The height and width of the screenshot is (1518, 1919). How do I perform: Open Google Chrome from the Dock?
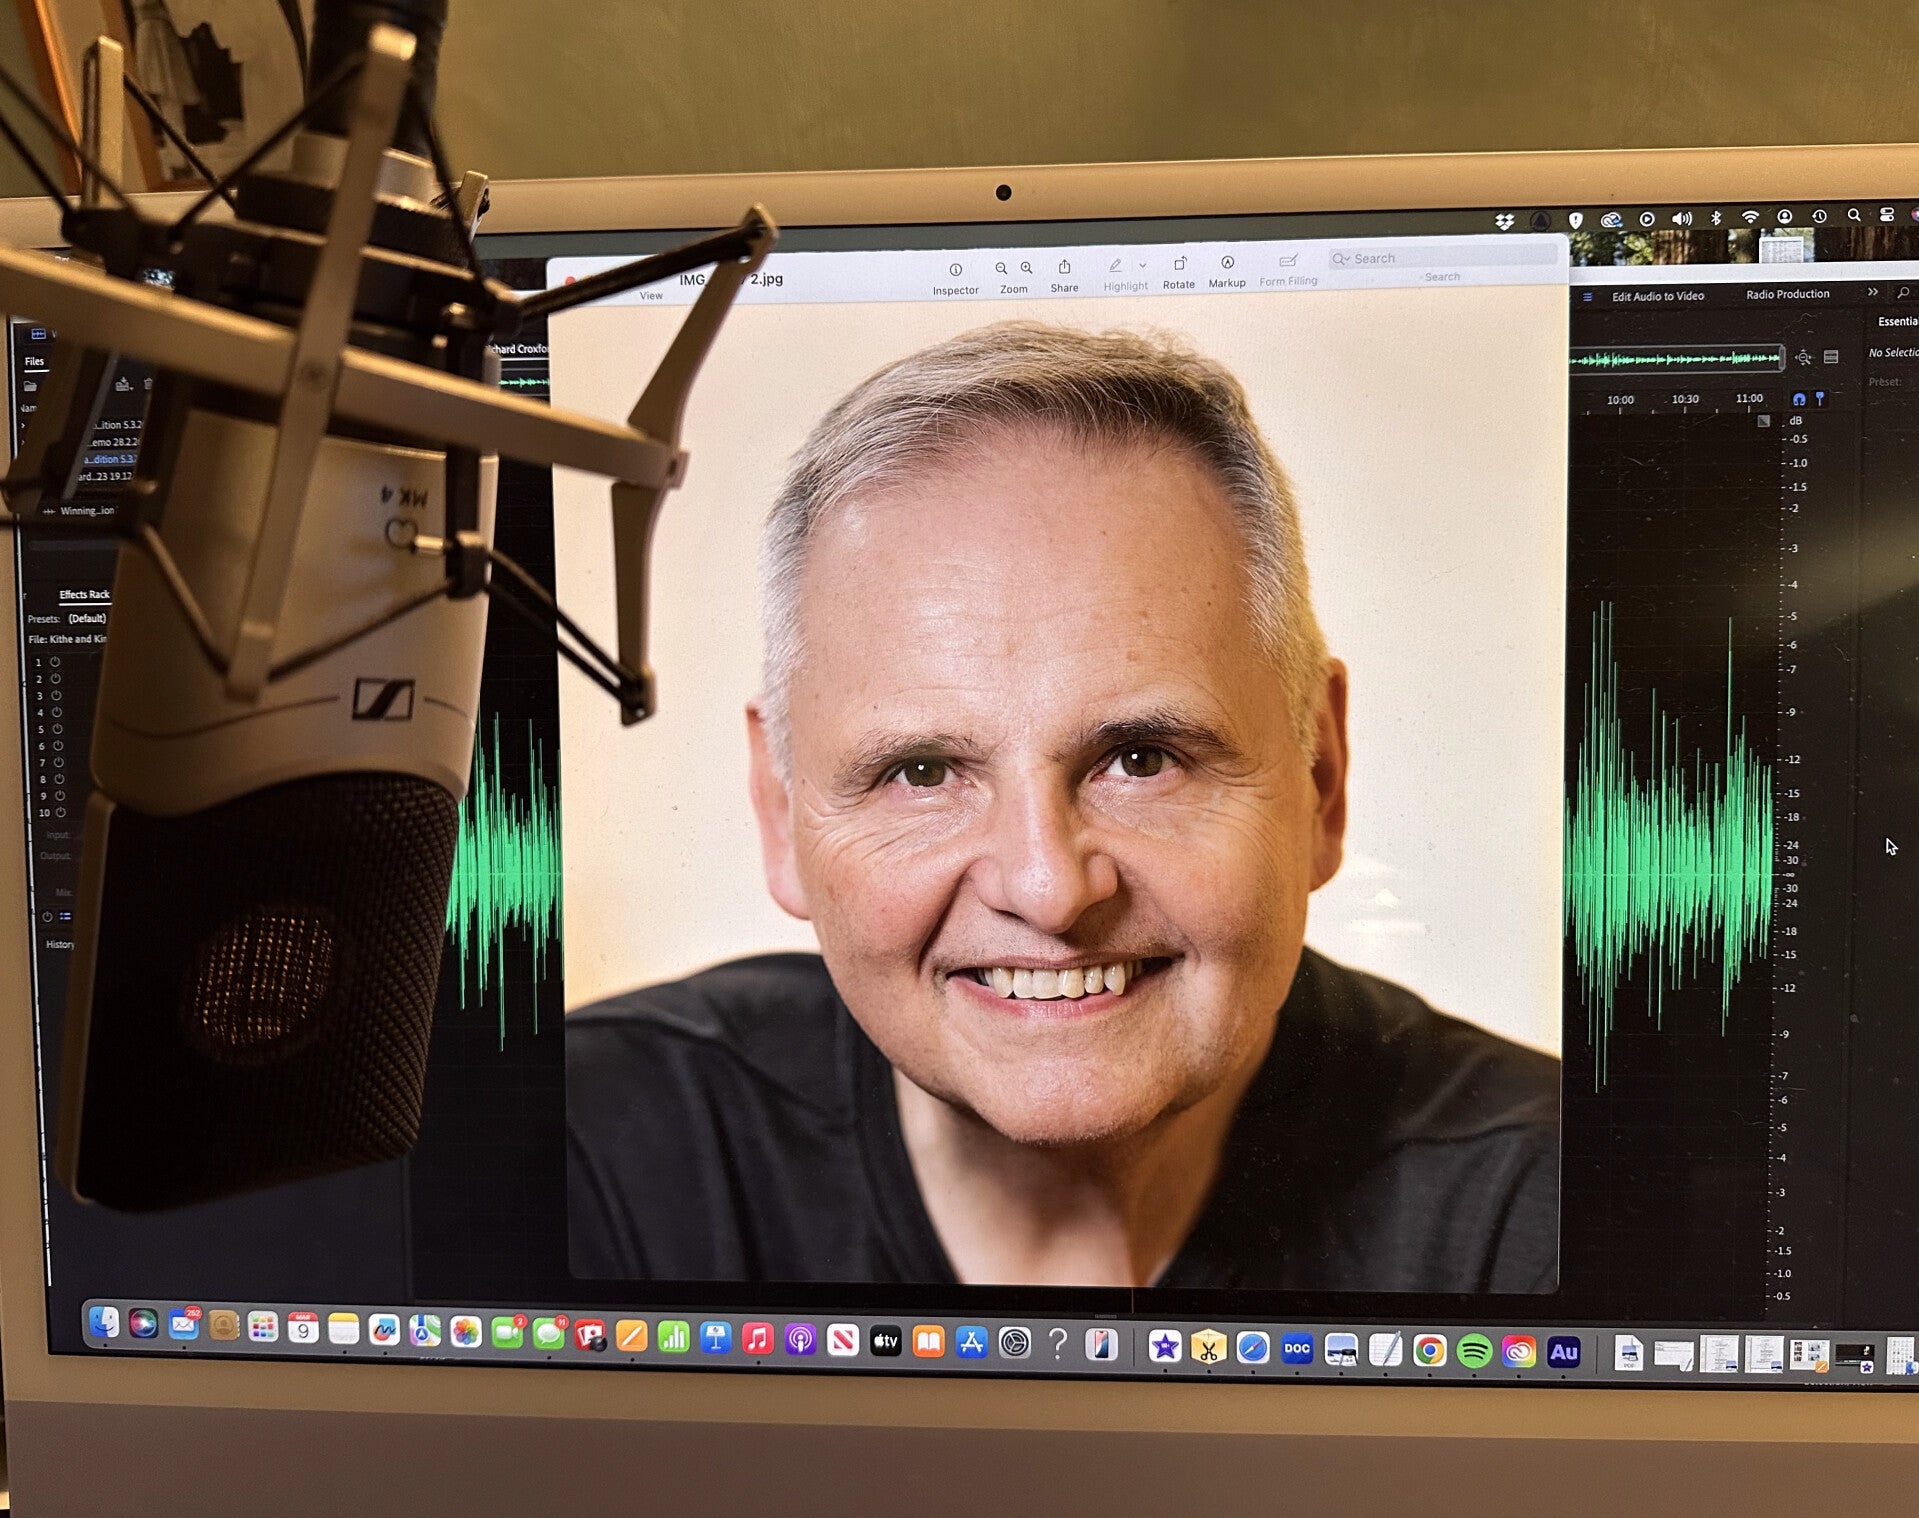[1430, 1351]
